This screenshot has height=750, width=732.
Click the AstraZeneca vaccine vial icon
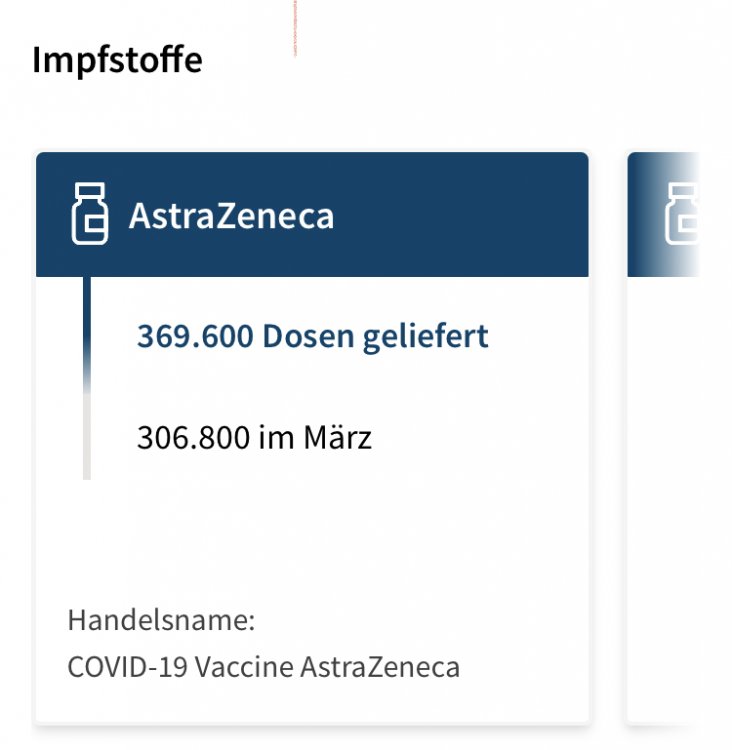[90, 214]
